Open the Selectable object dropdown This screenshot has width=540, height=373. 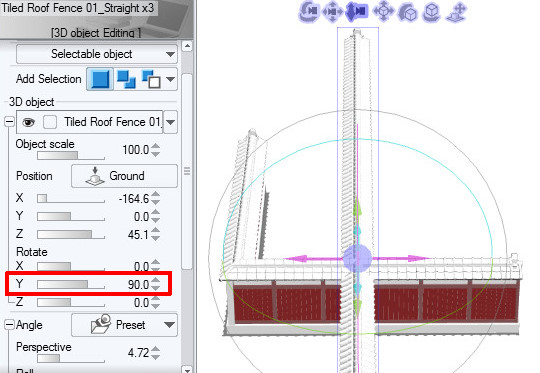97,54
